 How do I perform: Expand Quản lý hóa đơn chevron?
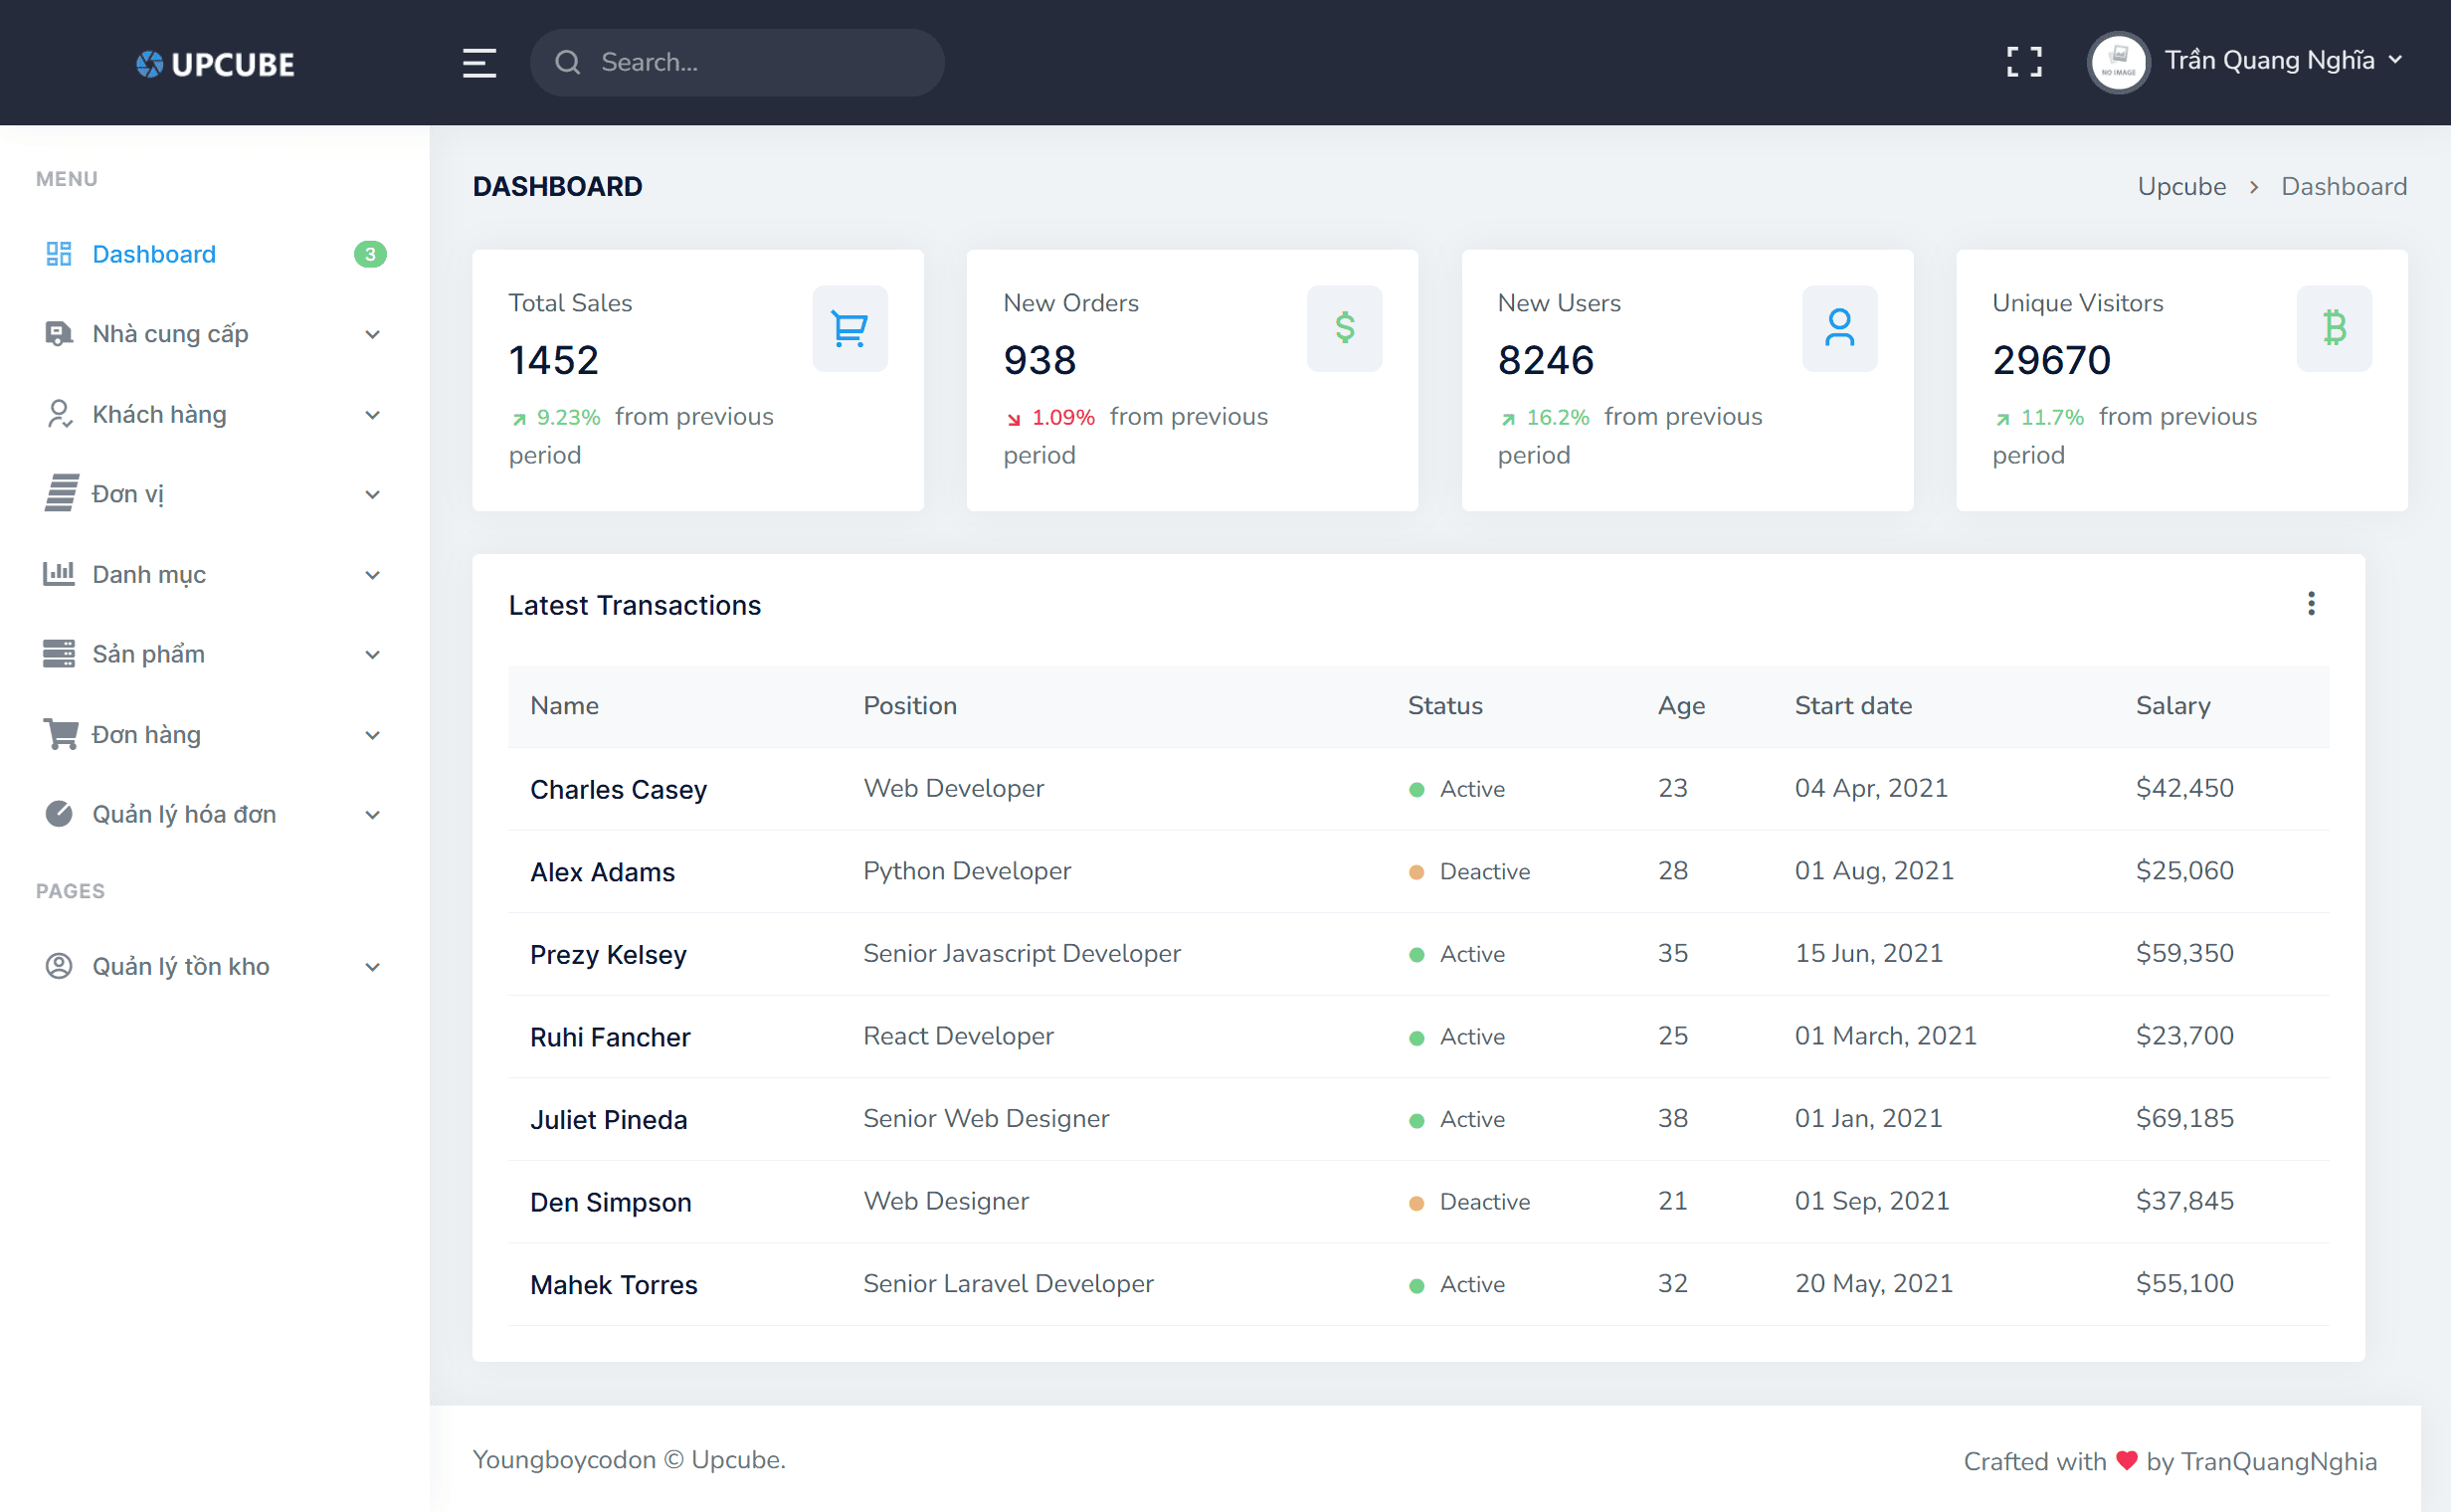pyautogui.click(x=372, y=815)
